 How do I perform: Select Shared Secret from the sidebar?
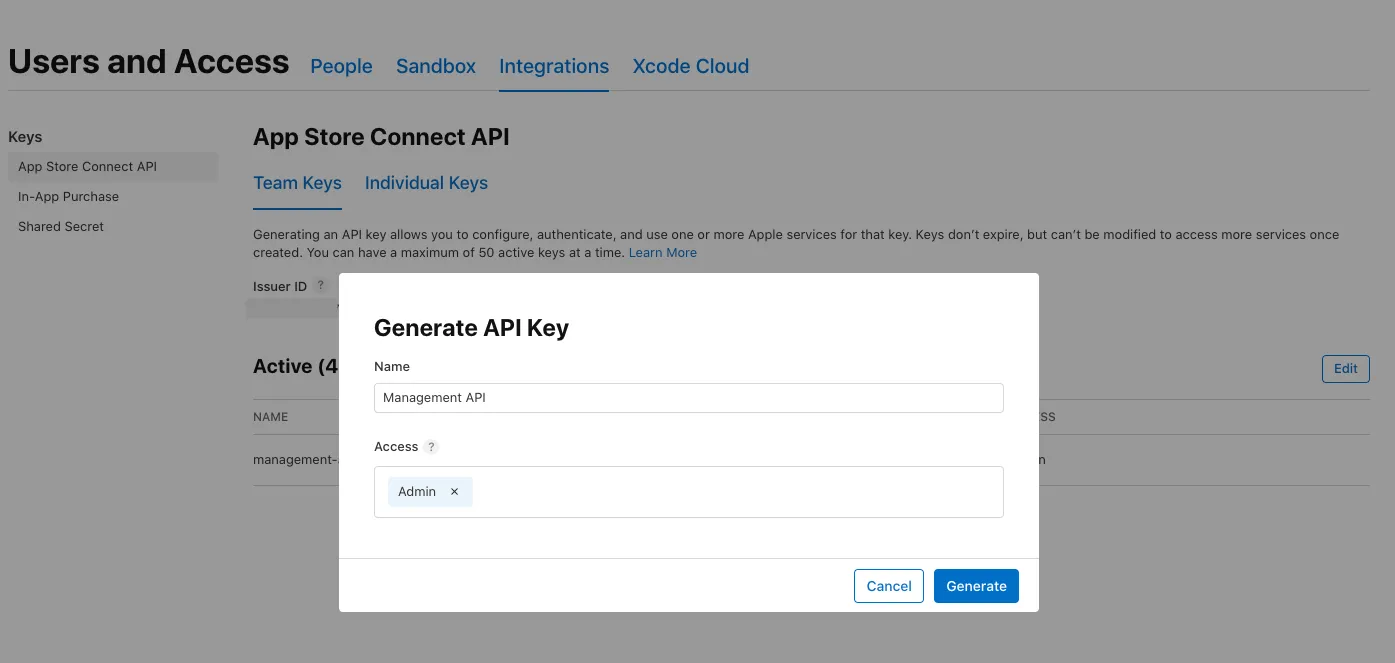click(60, 226)
